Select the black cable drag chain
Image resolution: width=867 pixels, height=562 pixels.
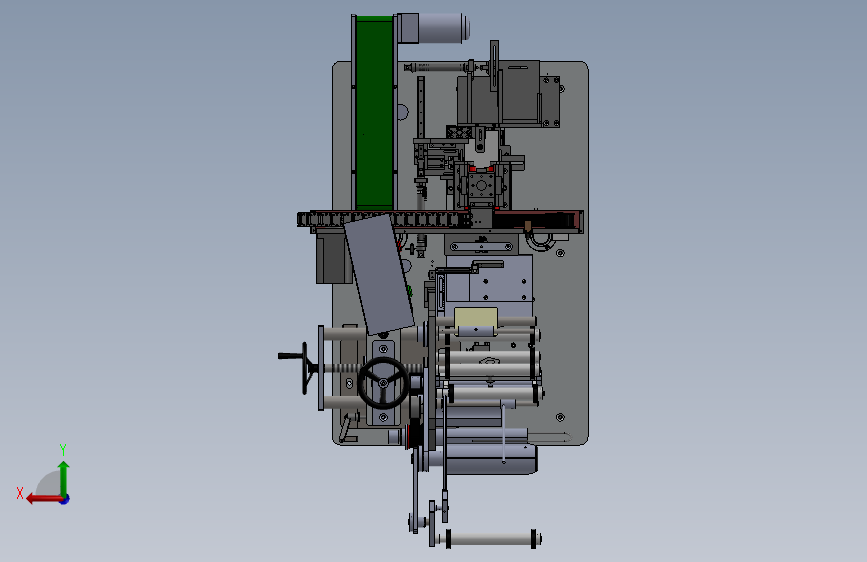385,219
